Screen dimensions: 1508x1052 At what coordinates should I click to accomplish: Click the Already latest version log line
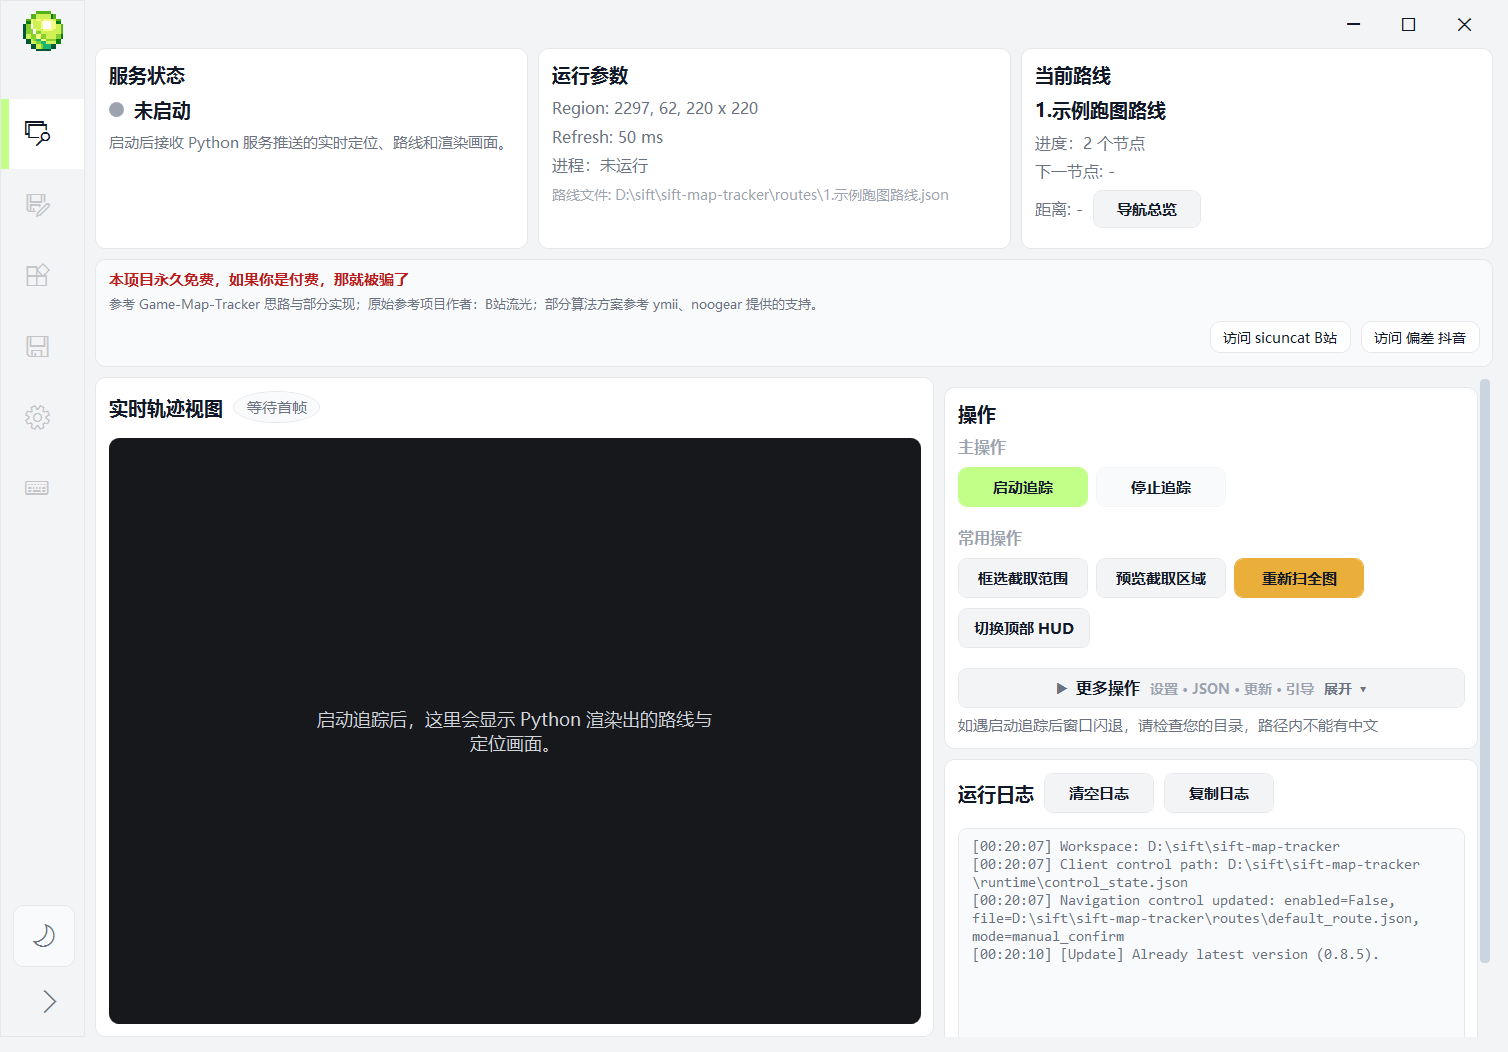pyautogui.click(x=1175, y=954)
